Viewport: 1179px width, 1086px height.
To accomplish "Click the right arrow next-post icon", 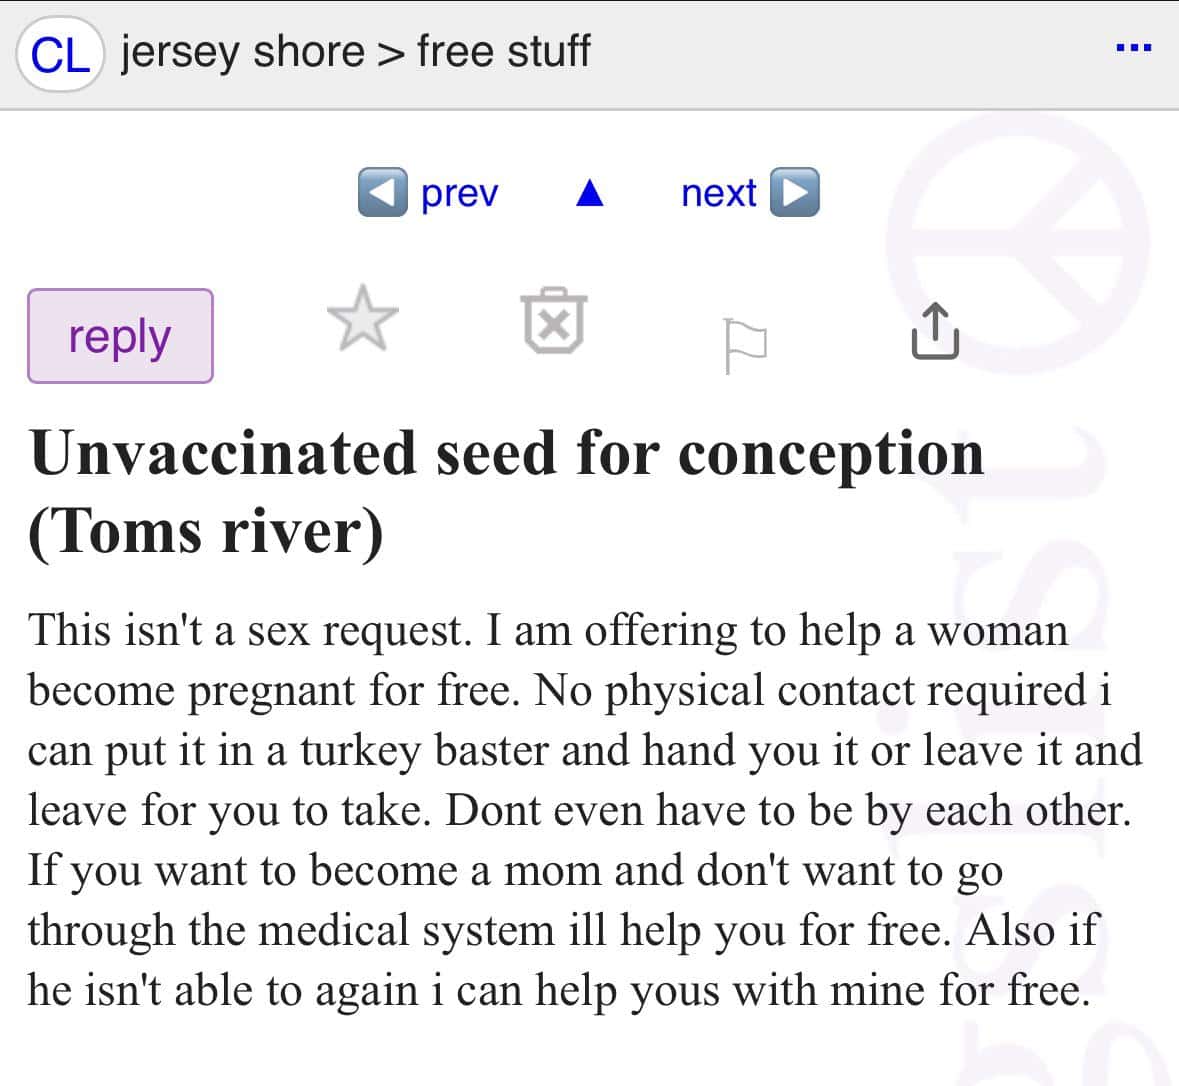I will click(x=795, y=192).
